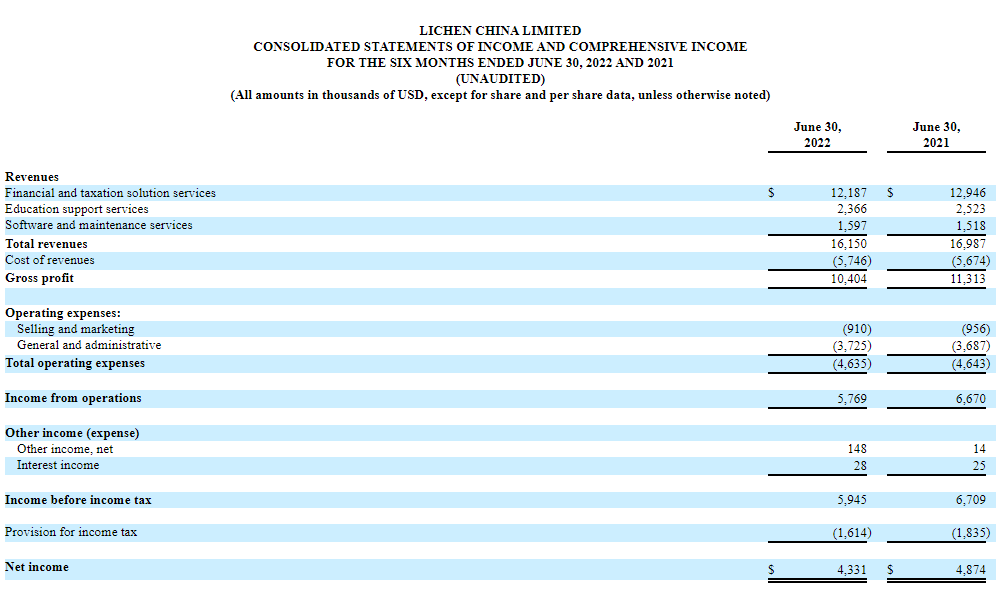Select other income net value 14
The image size is (997, 589).
(979, 449)
